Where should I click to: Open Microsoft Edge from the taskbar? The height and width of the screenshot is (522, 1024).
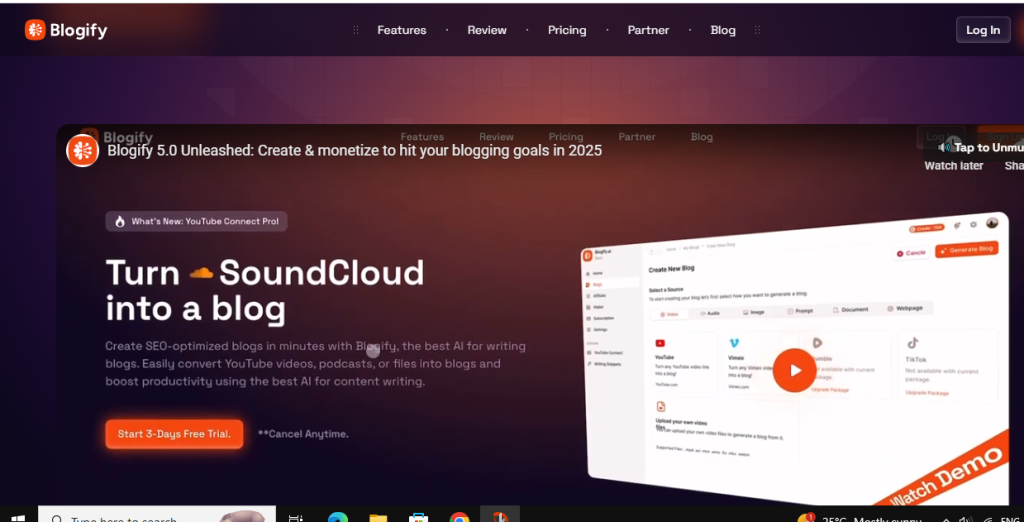338,517
